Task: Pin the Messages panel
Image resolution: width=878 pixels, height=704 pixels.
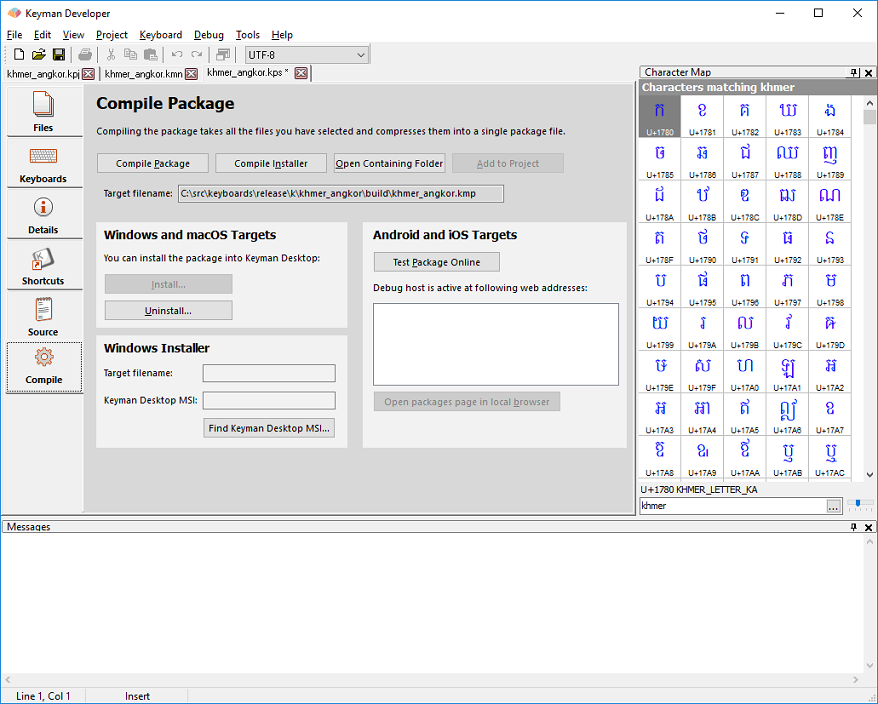Action: (x=854, y=527)
